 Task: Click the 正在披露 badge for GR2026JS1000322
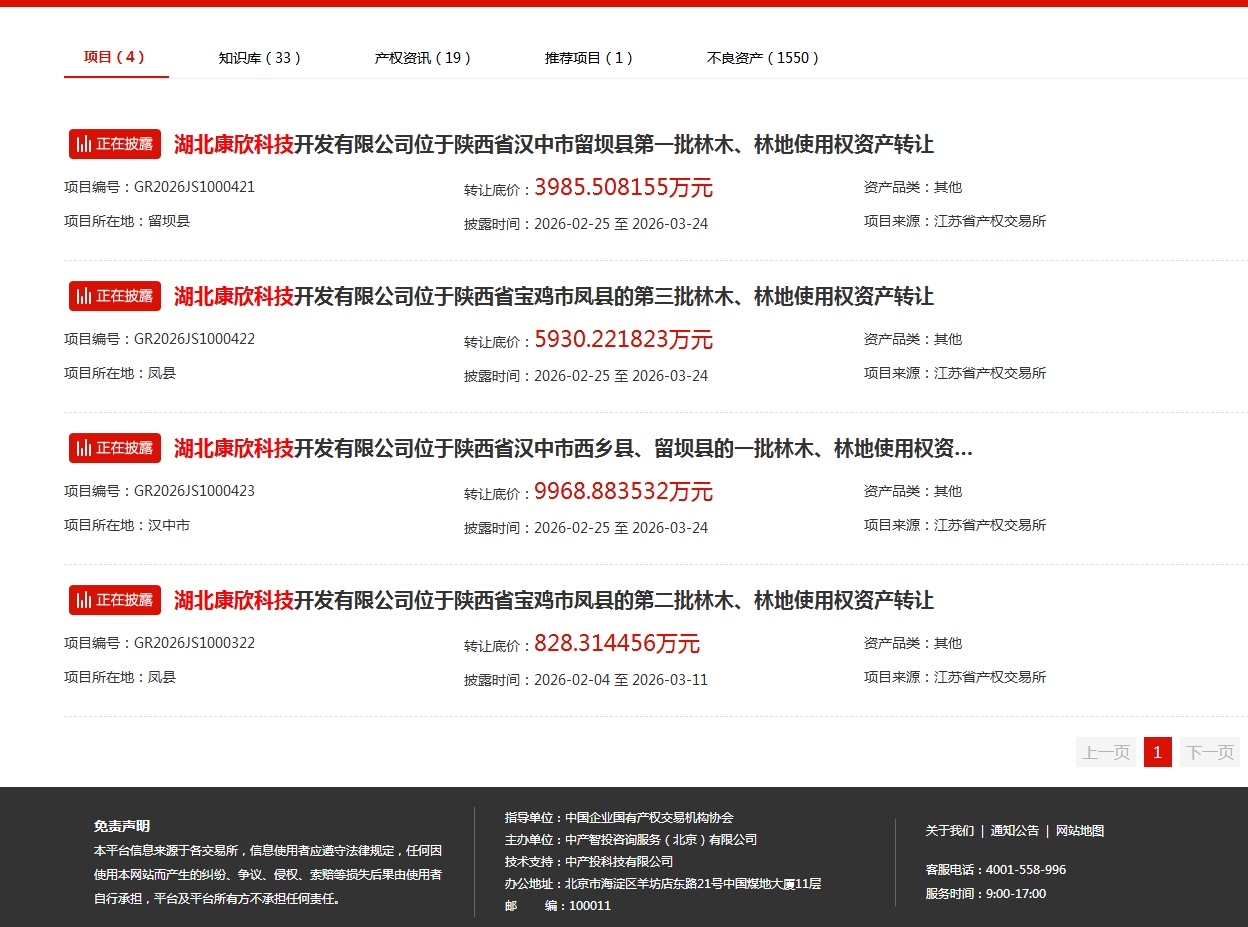pyautogui.click(x=114, y=600)
